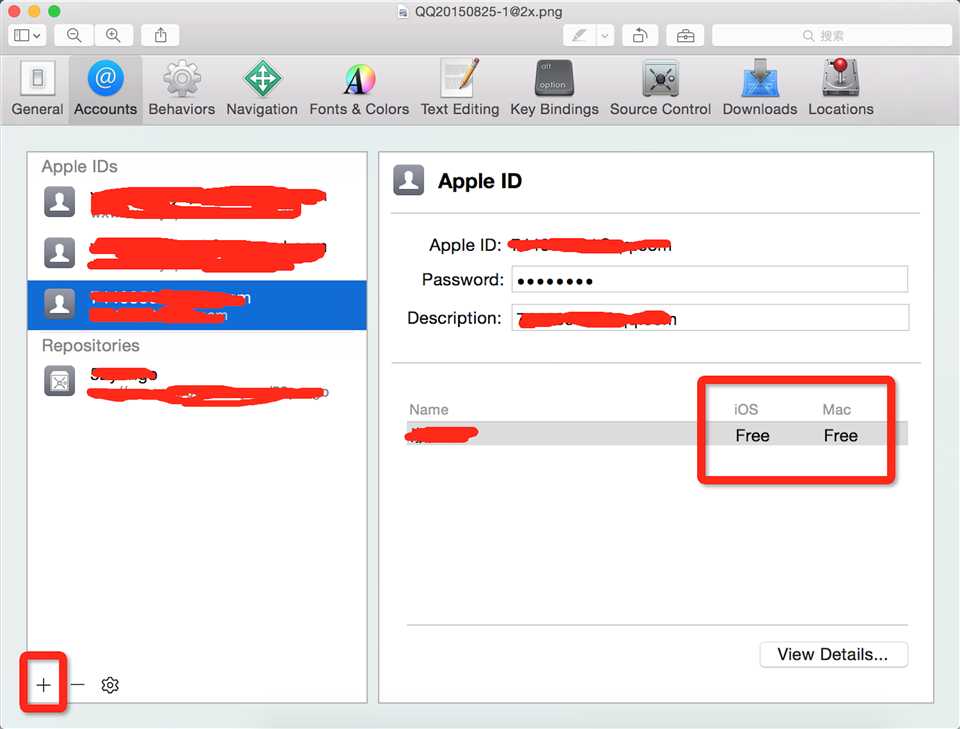960x729 pixels.
Task: Click the Password field
Action: pos(710,280)
